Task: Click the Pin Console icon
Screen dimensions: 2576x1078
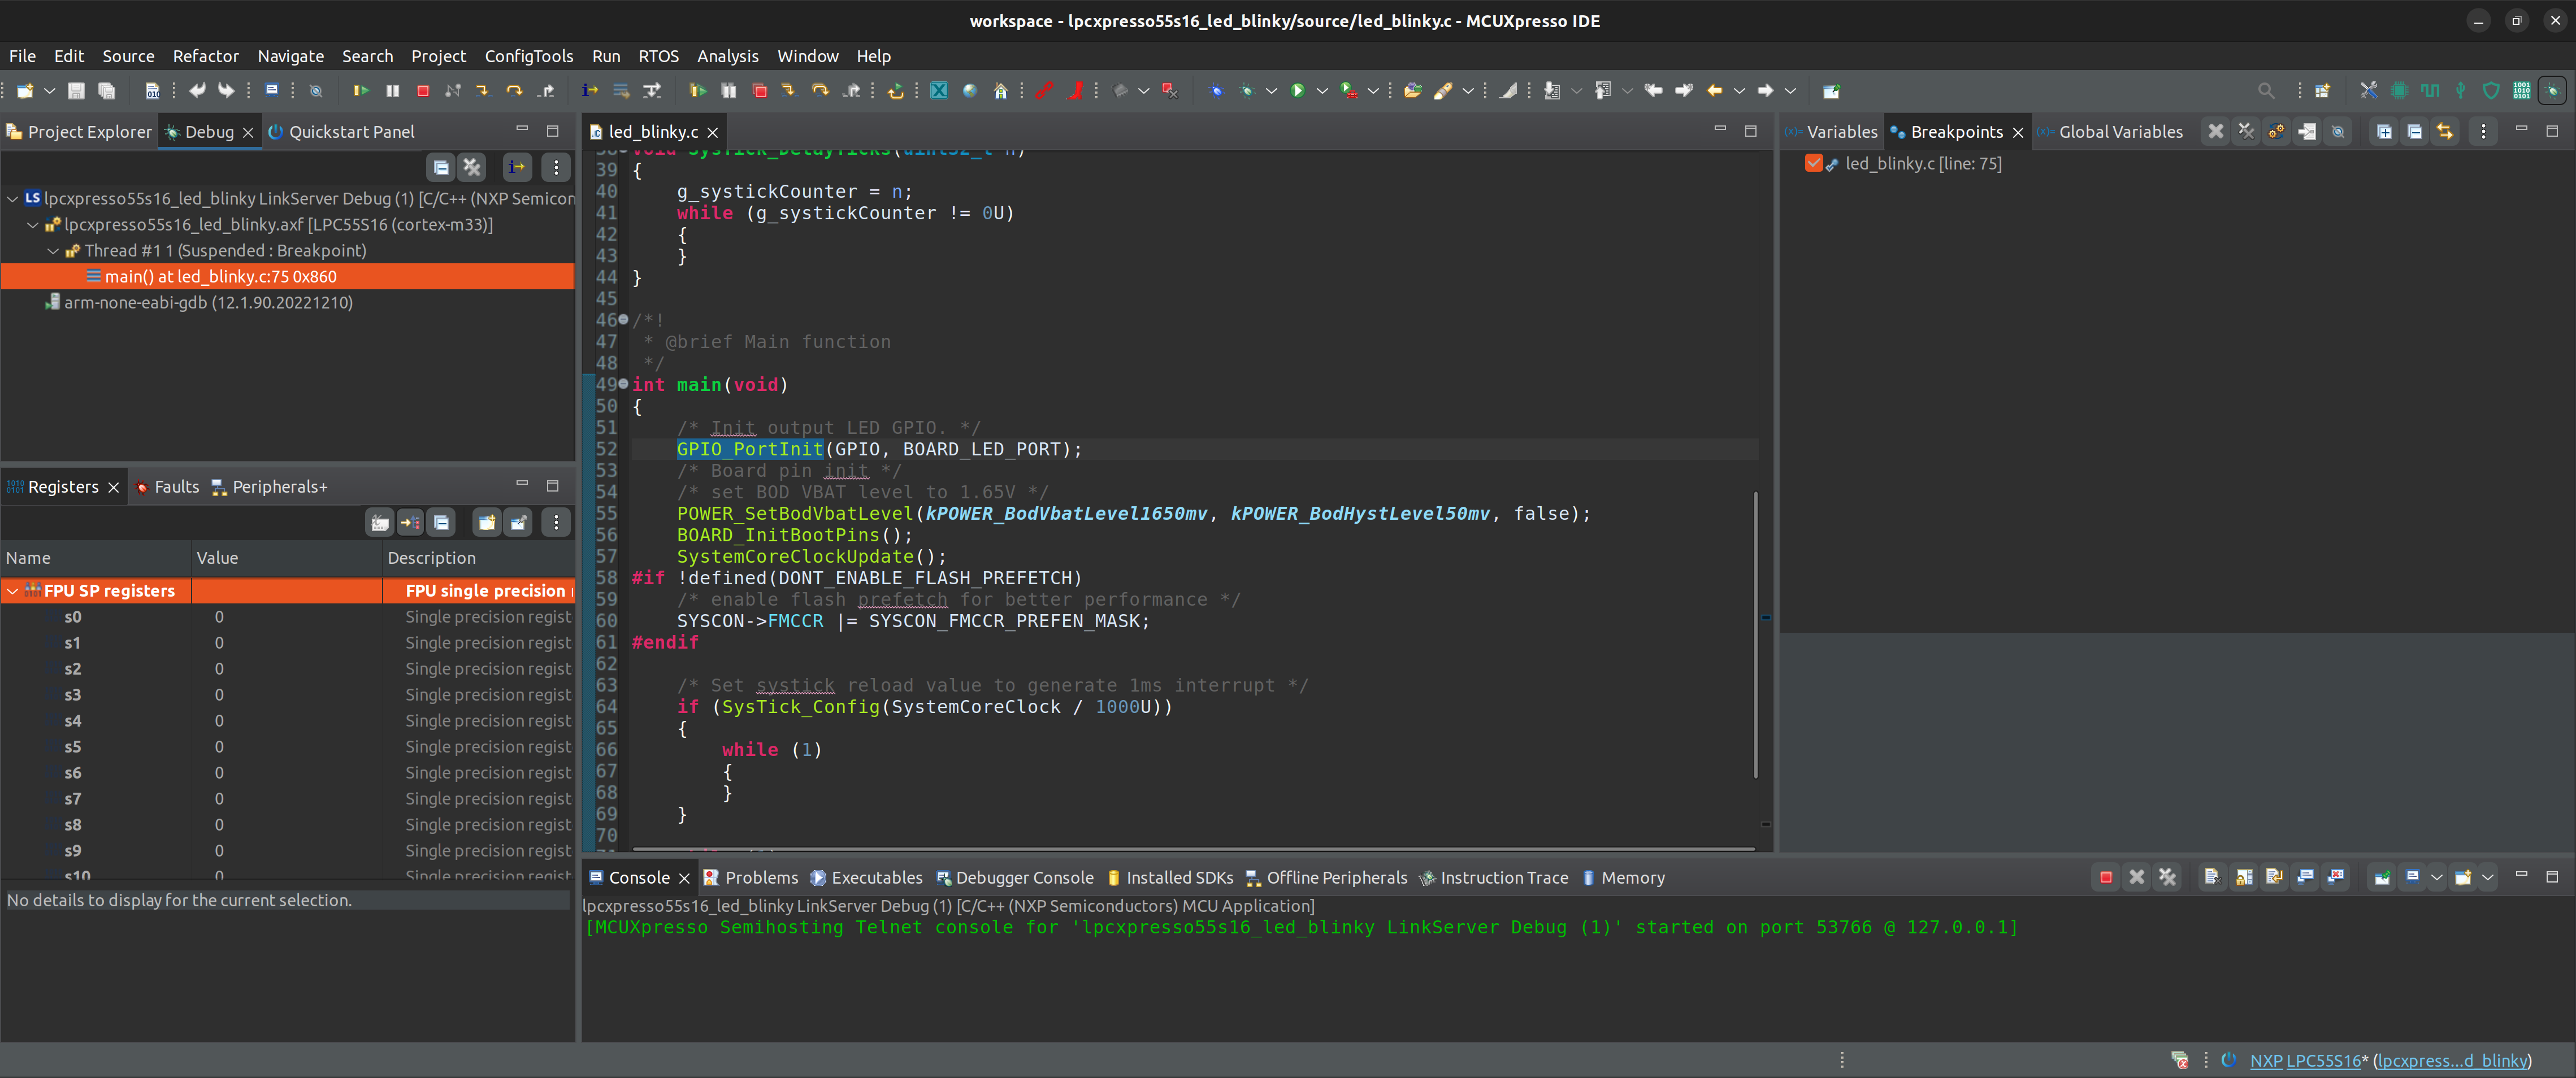Action: (2382, 877)
